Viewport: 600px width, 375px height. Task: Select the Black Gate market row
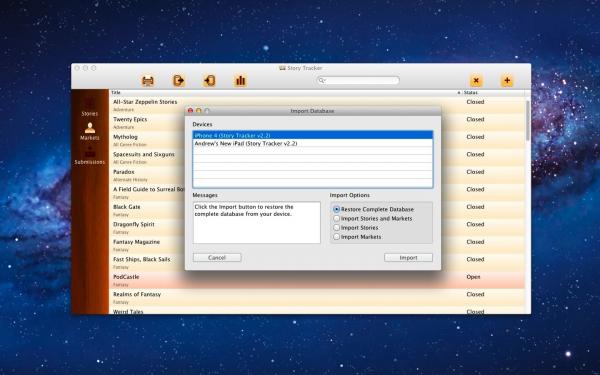click(317, 210)
